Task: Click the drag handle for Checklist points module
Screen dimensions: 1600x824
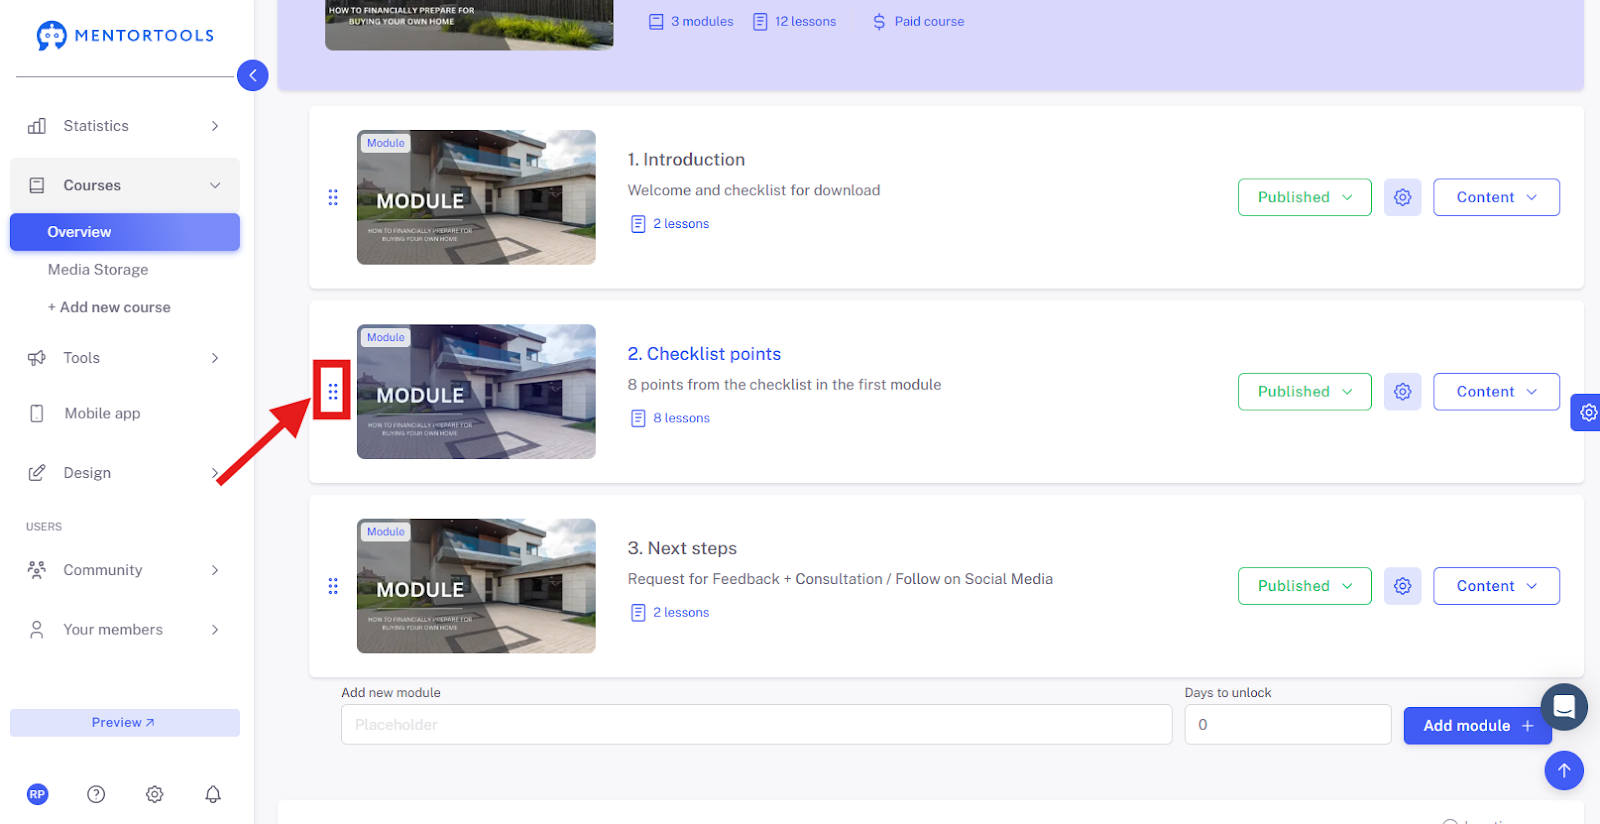Action: click(333, 392)
